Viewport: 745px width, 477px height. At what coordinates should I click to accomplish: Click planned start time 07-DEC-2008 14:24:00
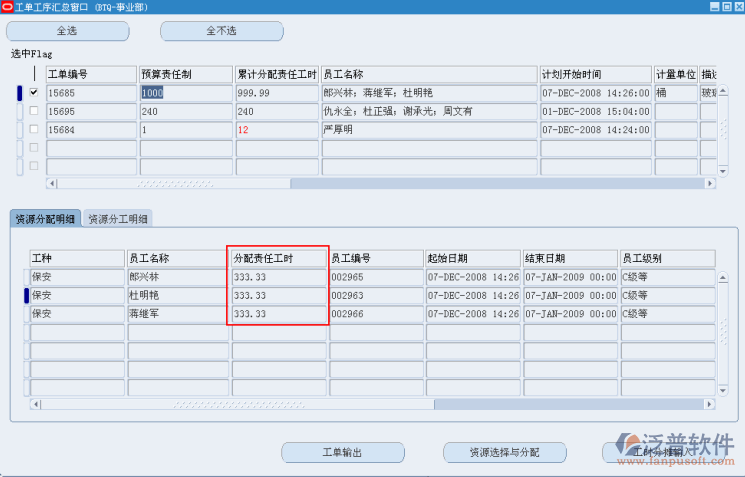point(596,130)
